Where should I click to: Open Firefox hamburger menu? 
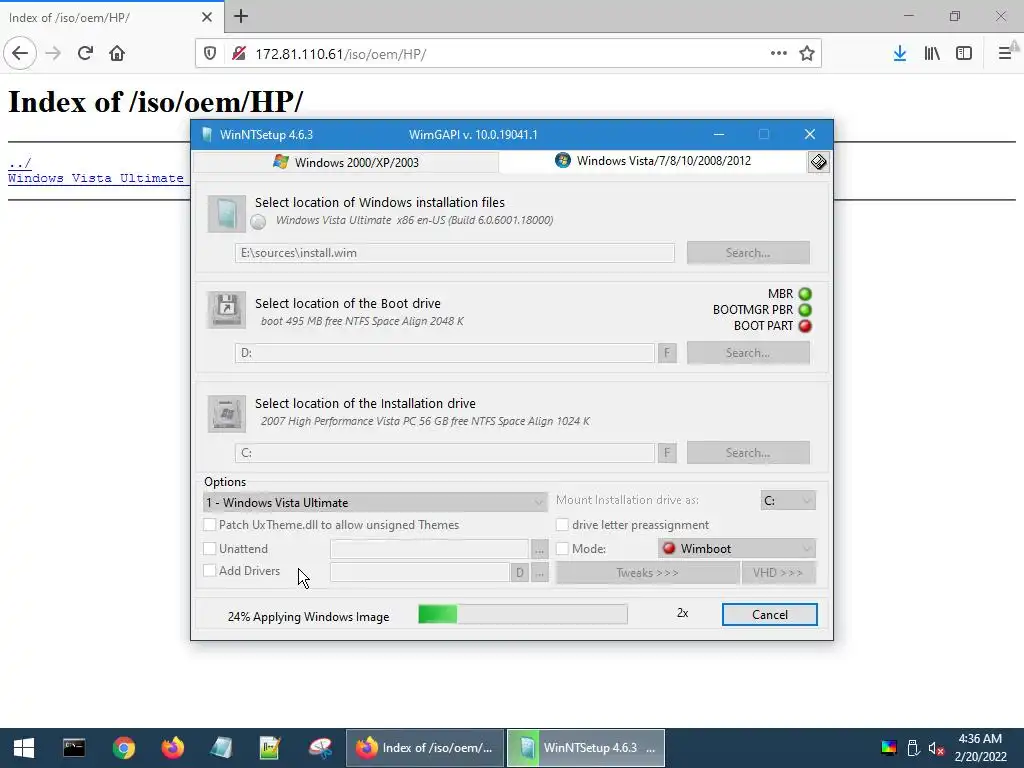[1006, 54]
